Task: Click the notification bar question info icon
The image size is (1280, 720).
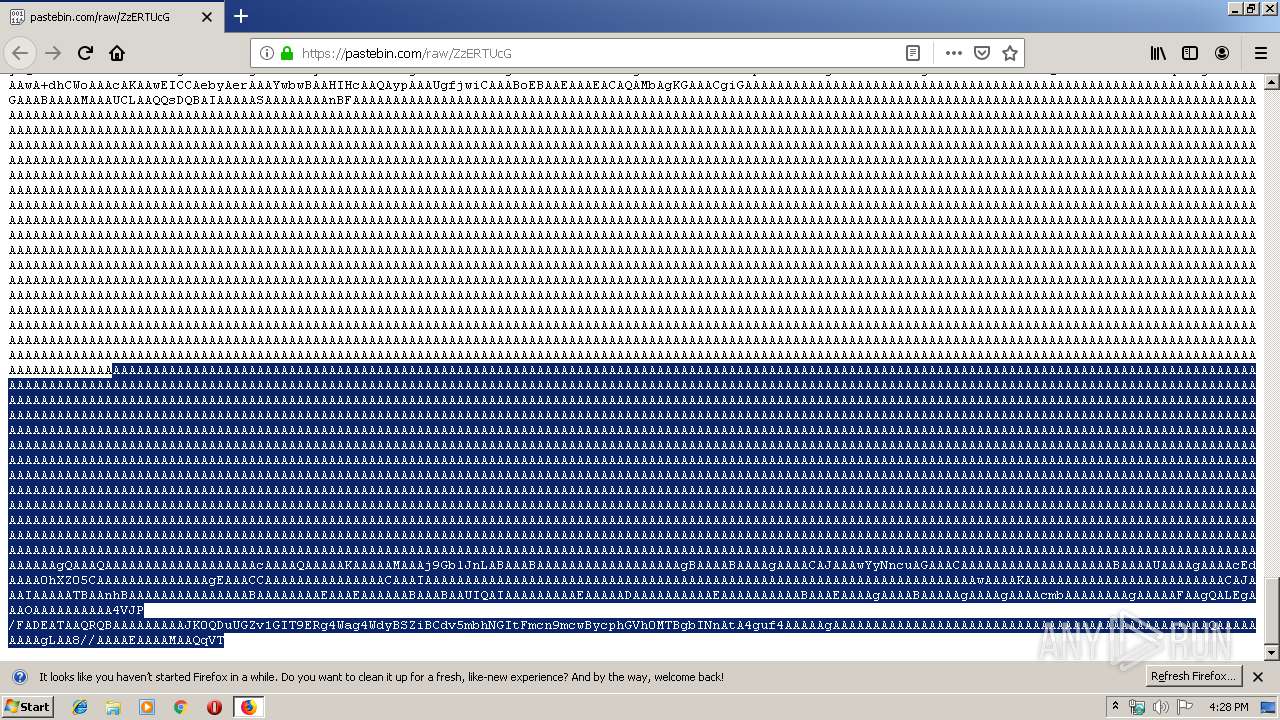Action: [19, 677]
